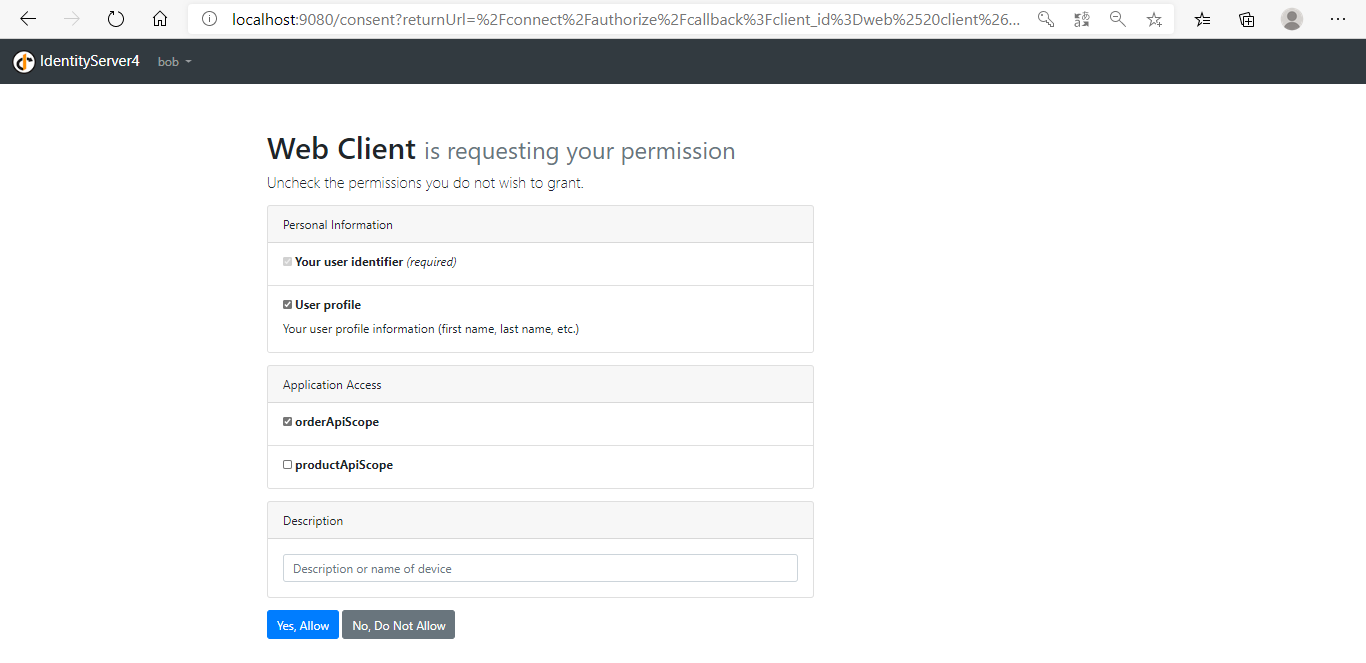The image size is (1366, 663).
Task: Click the password key icon in address bar
Action: coord(1046,19)
